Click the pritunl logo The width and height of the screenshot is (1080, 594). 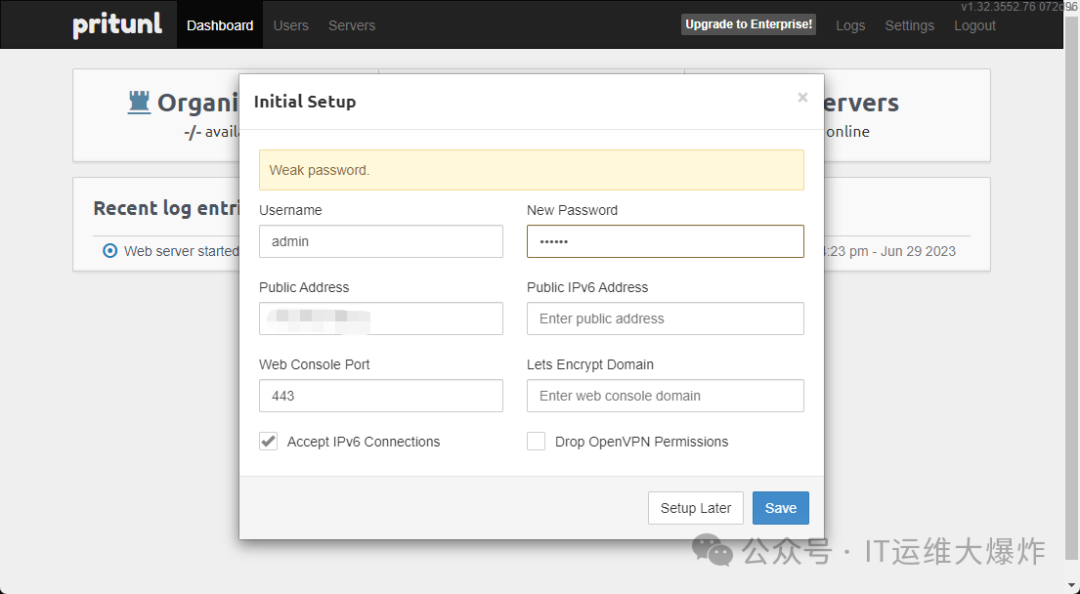tap(117, 25)
